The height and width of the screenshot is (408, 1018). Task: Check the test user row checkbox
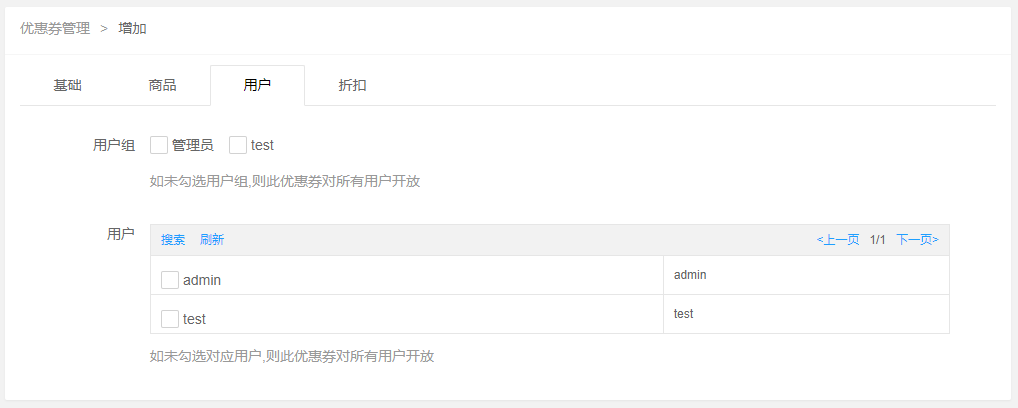click(170, 318)
